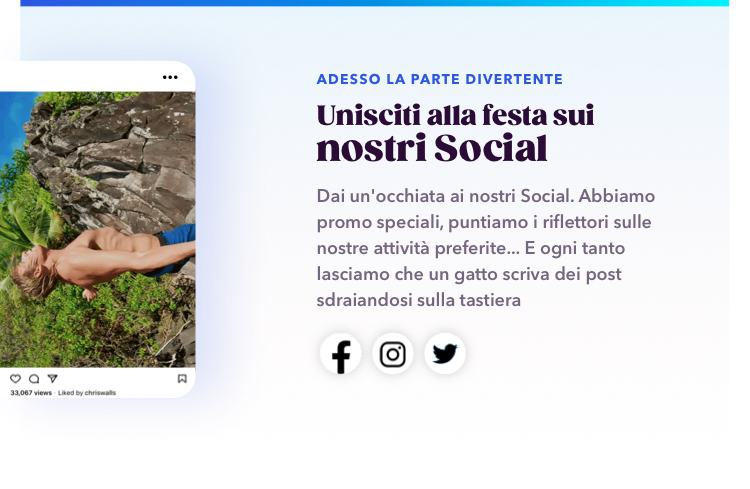Click the palm leaves in the photo
The width and height of the screenshot is (750, 489).
29,225
